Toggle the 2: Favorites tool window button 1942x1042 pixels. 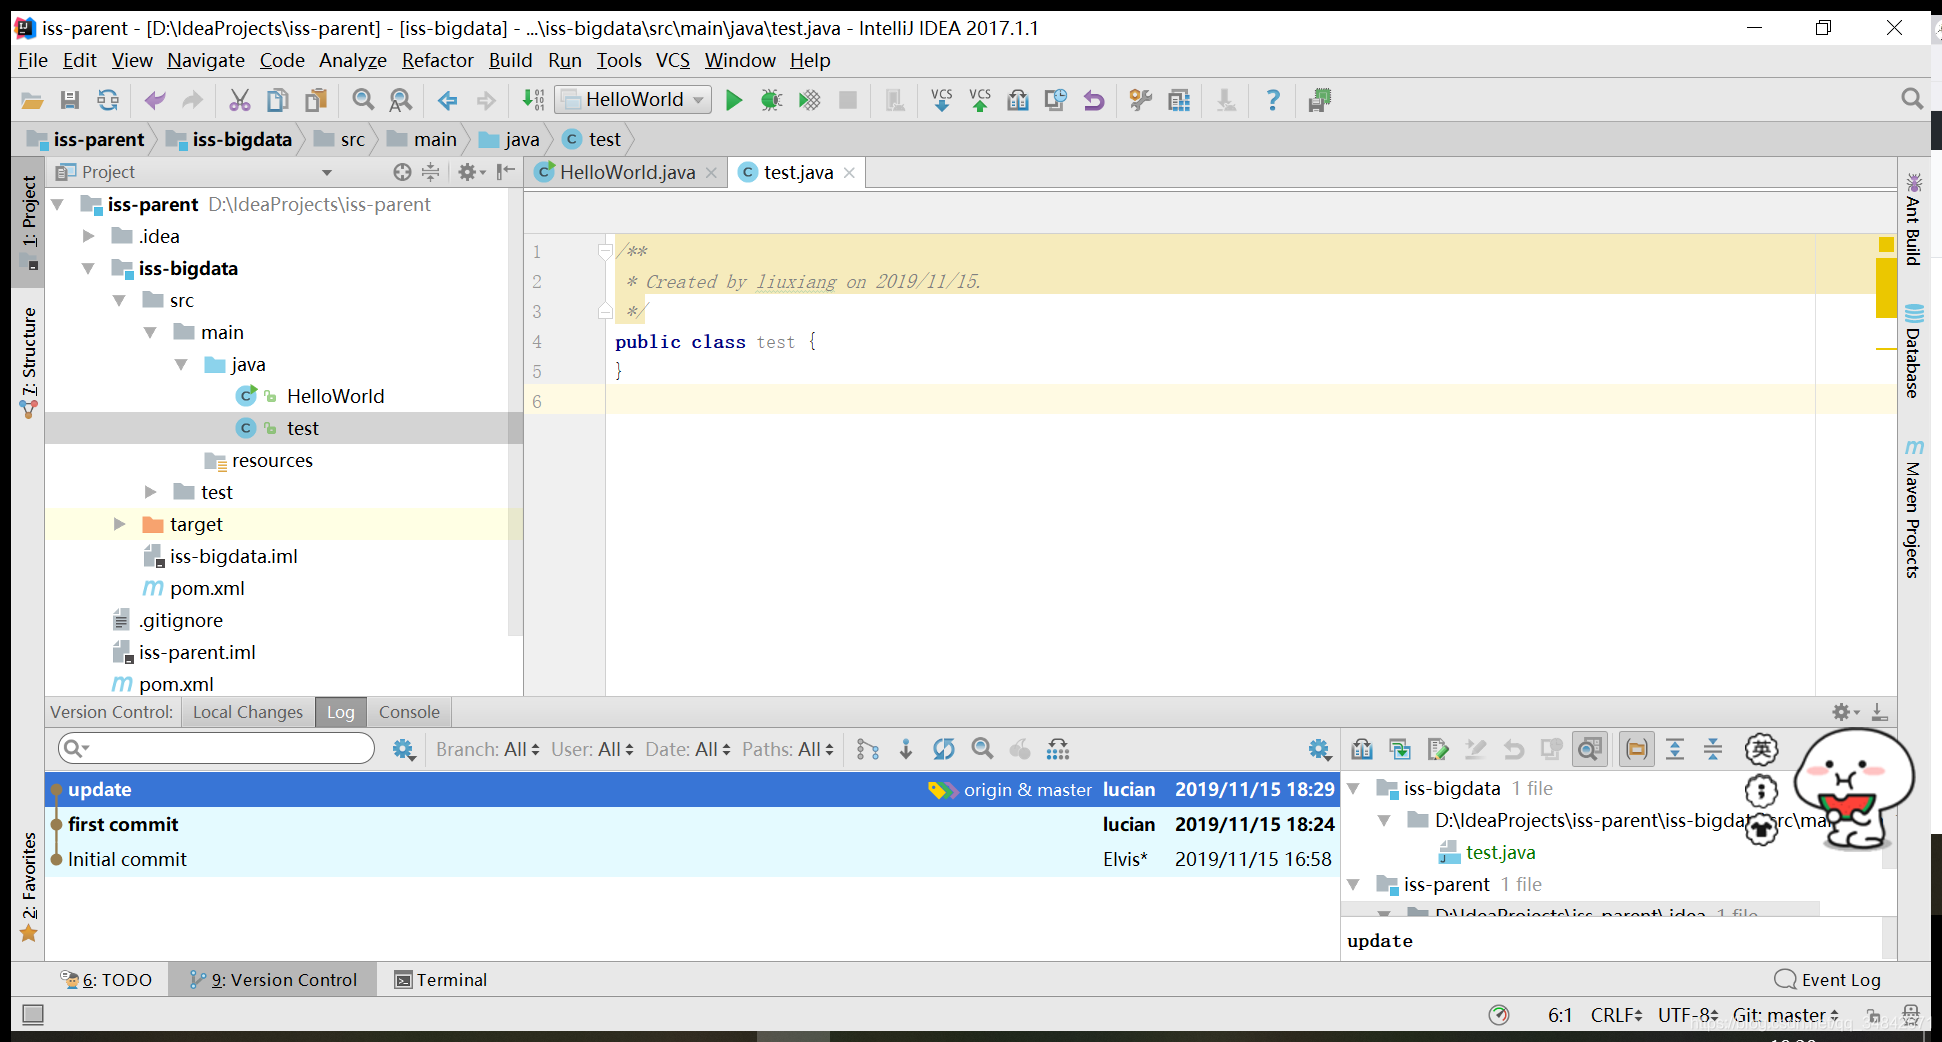point(29,886)
